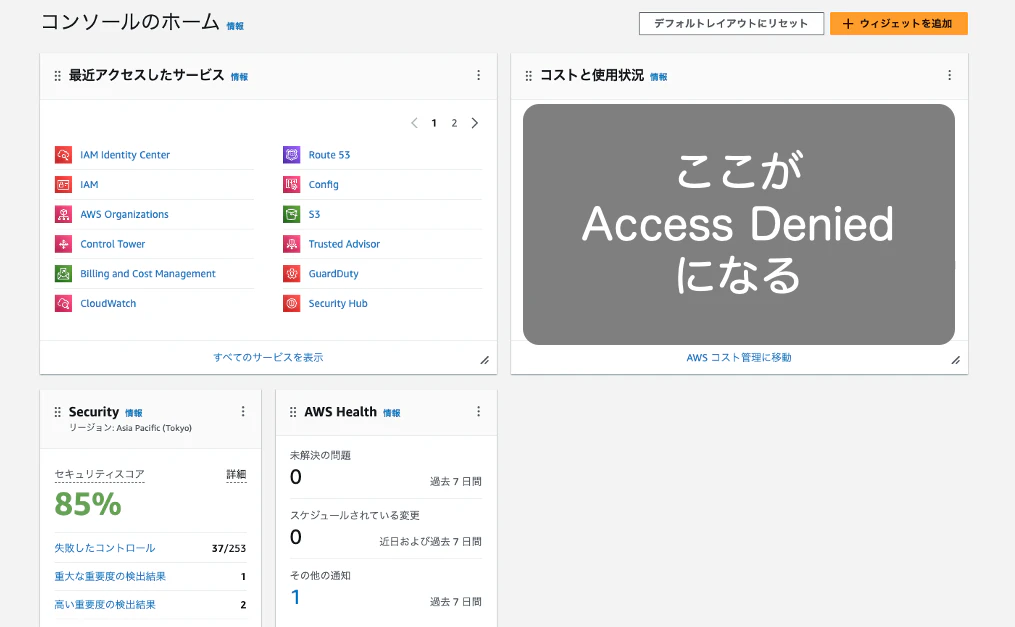Viewport: 1015px width, 627px height.
Task: Click the 85% security score value
Action: click(x=88, y=504)
